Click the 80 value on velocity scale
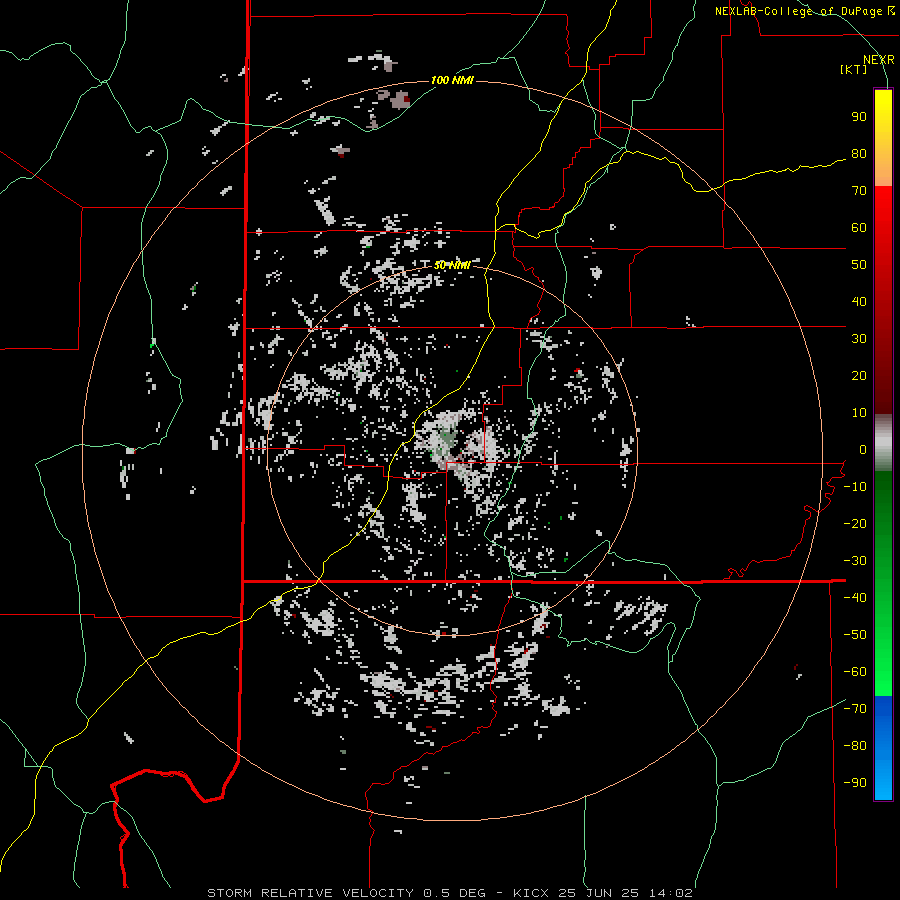Viewport: 900px width, 900px height. (x=859, y=153)
